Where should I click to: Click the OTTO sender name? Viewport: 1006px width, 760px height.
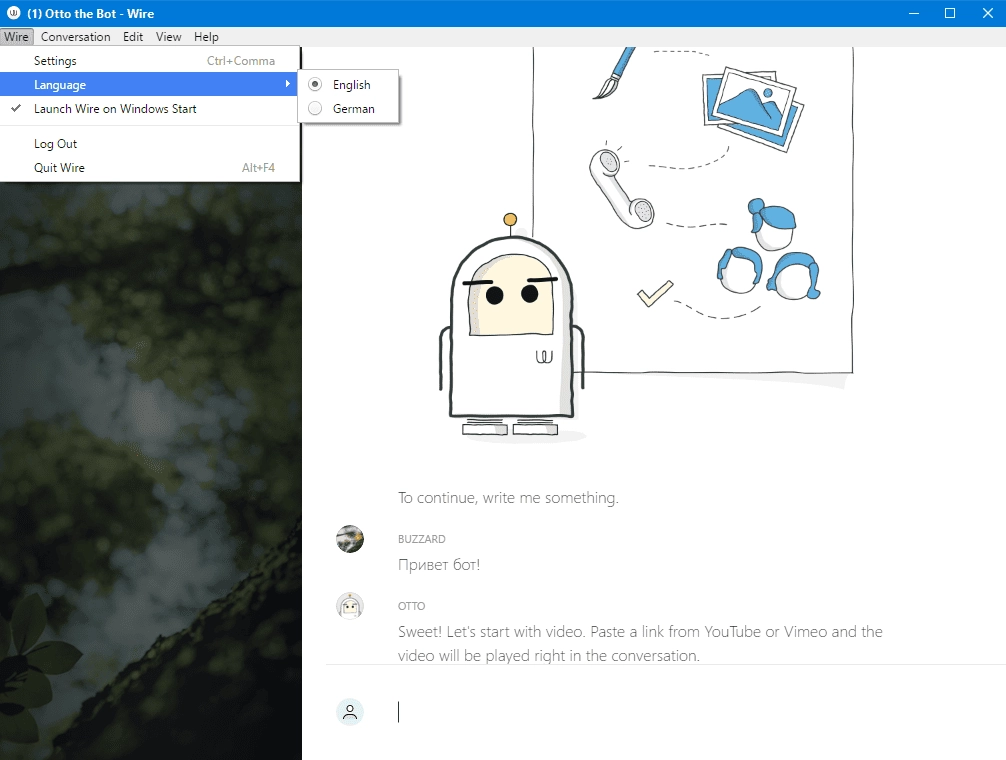411,605
